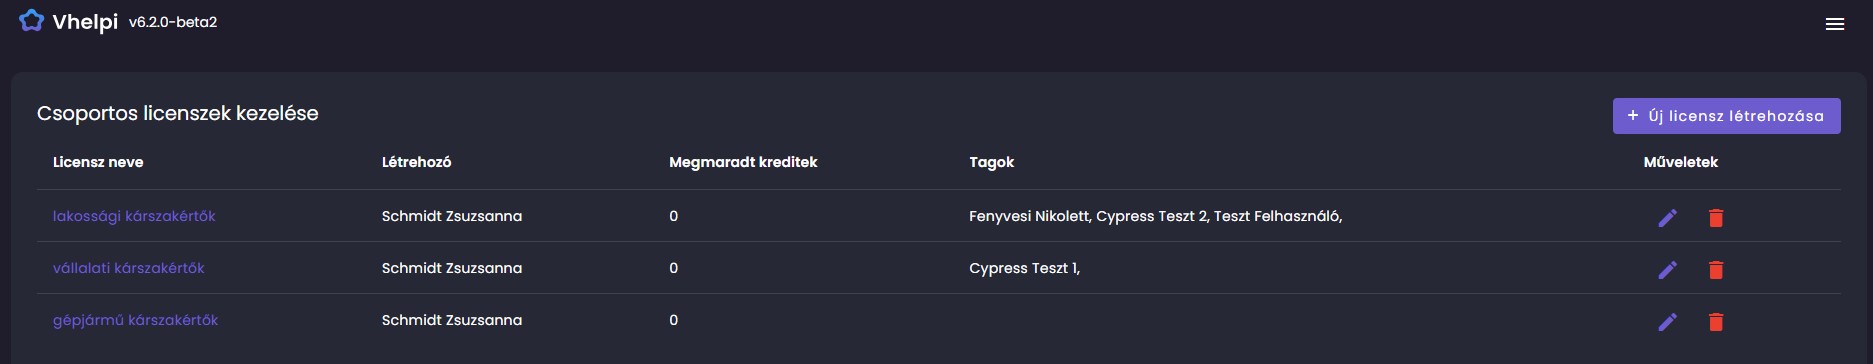Click the Létrehozó column header
The width and height of the screenshot is (1873, 364).
pos(416,162)
